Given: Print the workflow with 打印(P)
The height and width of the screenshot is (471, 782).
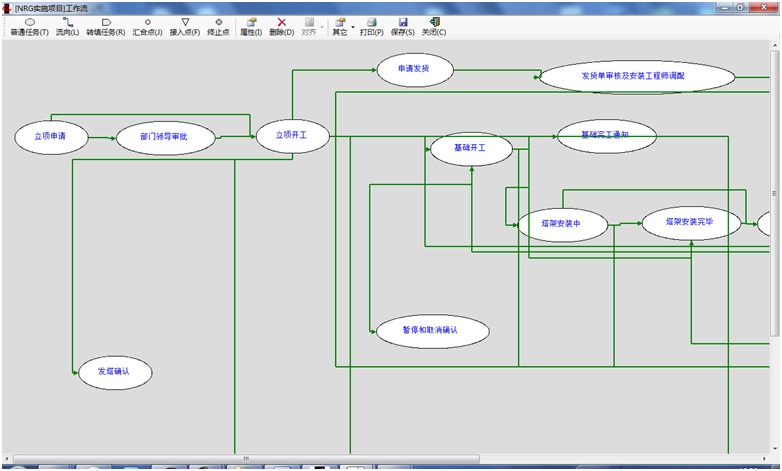Looking at the screenshot, I should coord(371,27).
